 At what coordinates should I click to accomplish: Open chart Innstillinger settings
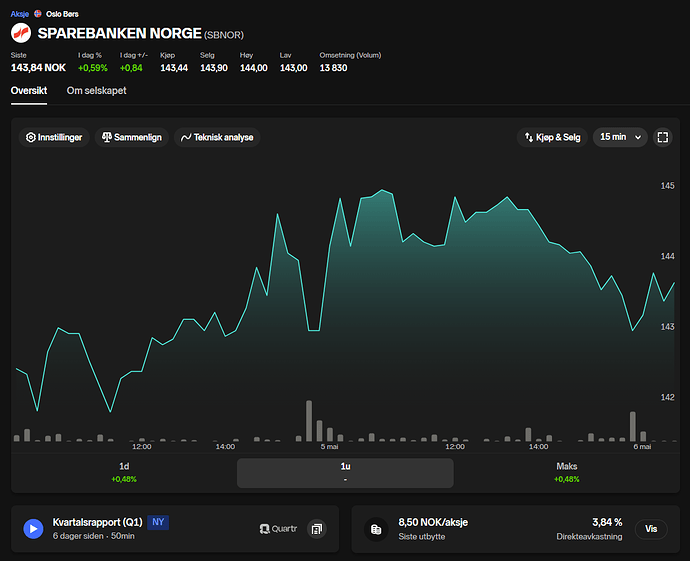(x=54, y=137)
